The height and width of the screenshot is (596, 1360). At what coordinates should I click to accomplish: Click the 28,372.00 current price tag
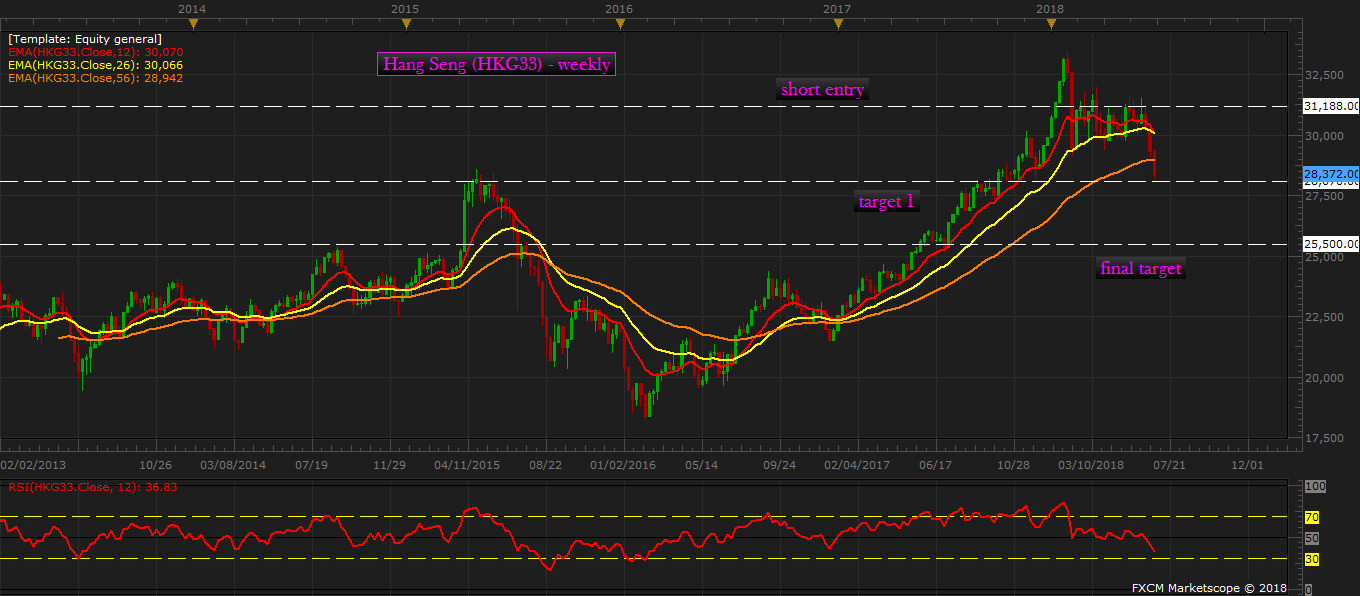(1331, 173)
